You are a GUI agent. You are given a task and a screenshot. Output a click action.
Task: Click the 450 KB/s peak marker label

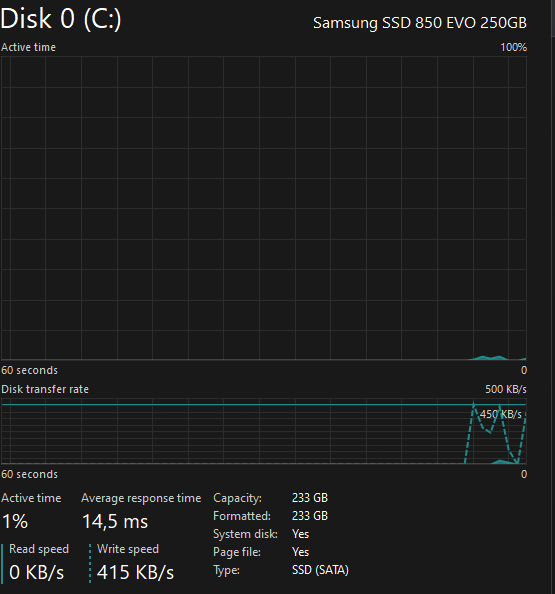(x=500, y=414)
